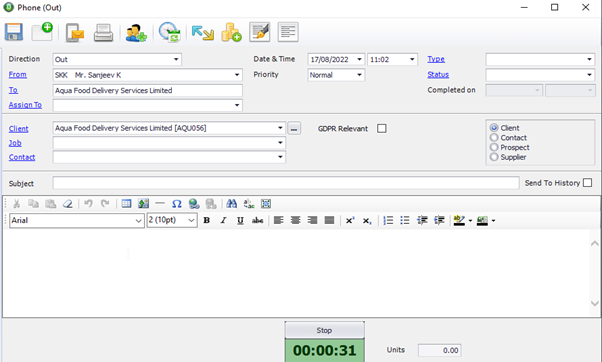Open the Arial font name dropdown

(x=139, y=220)
